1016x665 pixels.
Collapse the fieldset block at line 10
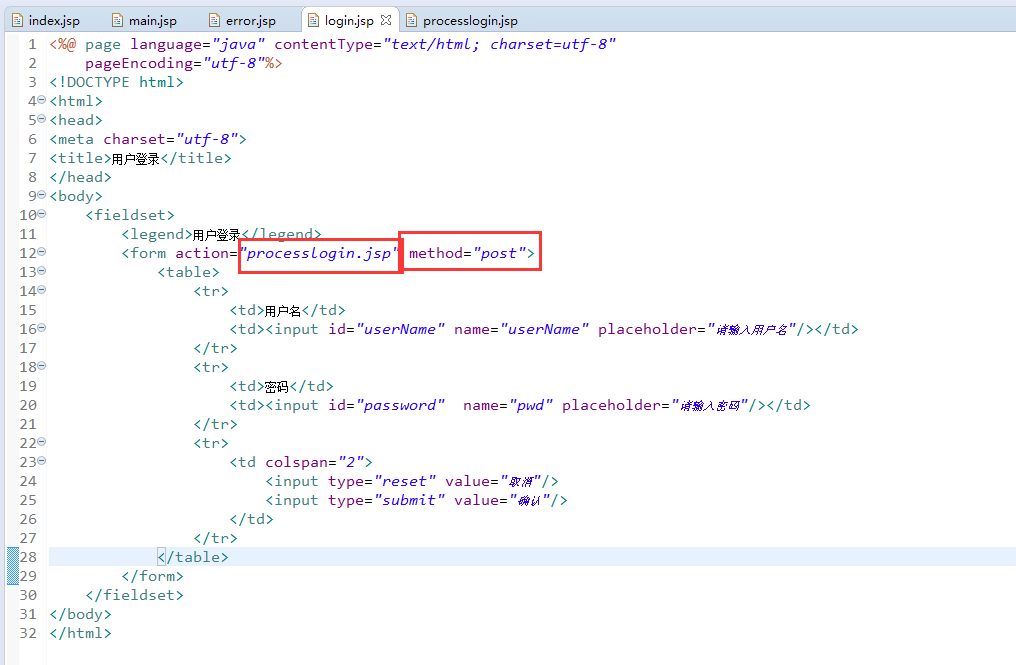pos(41,213)
